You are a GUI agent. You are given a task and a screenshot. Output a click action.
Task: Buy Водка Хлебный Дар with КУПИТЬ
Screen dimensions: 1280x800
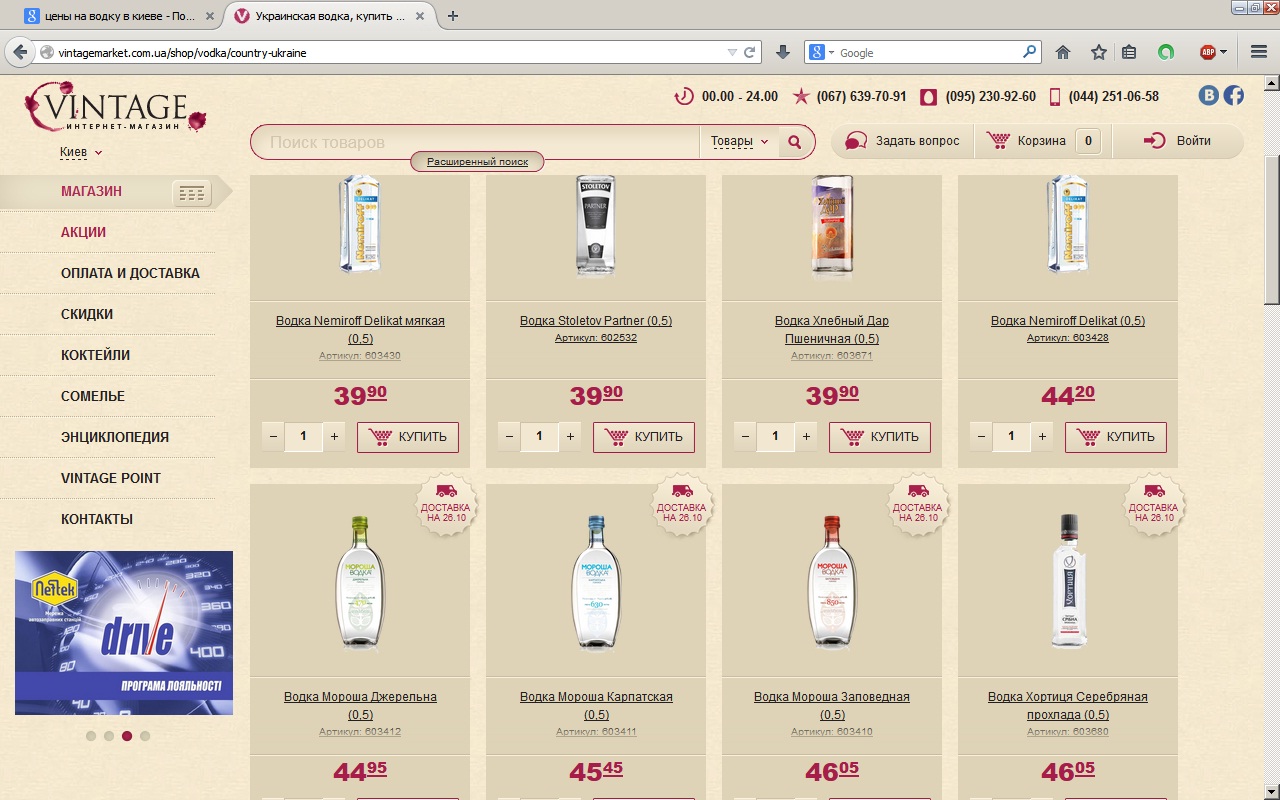click(880, 437)
